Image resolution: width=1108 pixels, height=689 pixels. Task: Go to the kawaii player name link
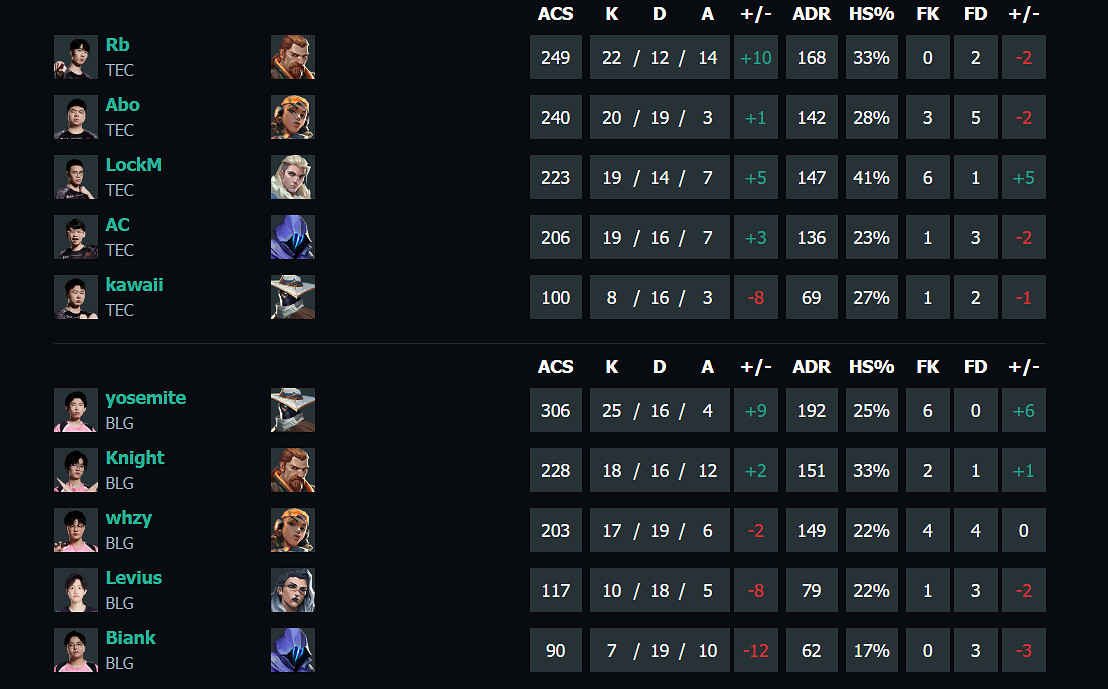(134, 285)
